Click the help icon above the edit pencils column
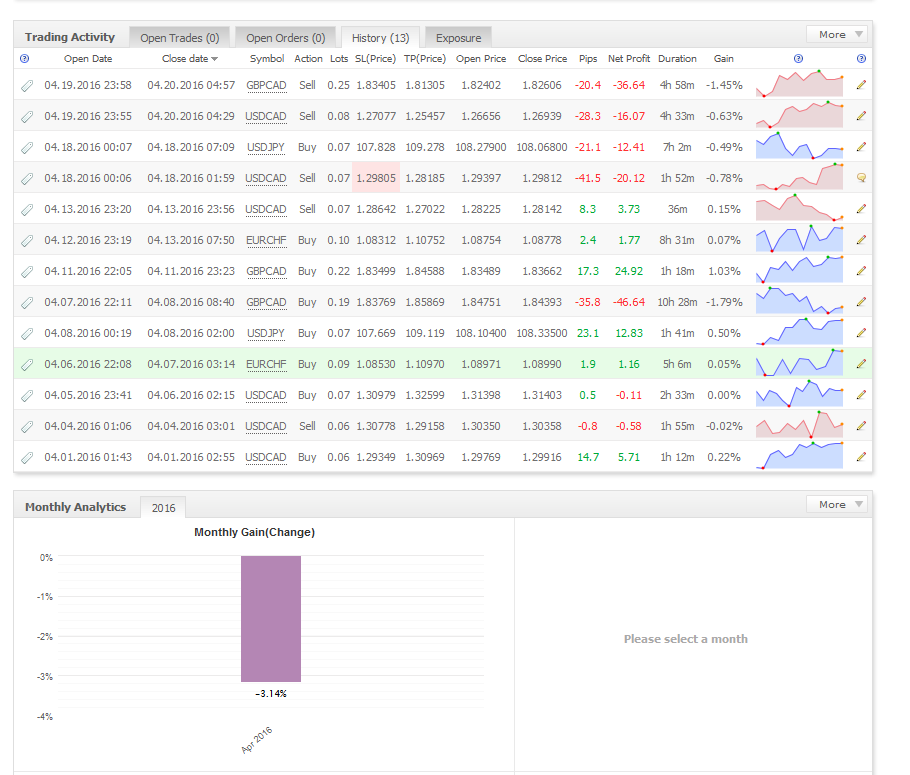Image resolution: width=910 pixels, height=775 pixels. 861,59
